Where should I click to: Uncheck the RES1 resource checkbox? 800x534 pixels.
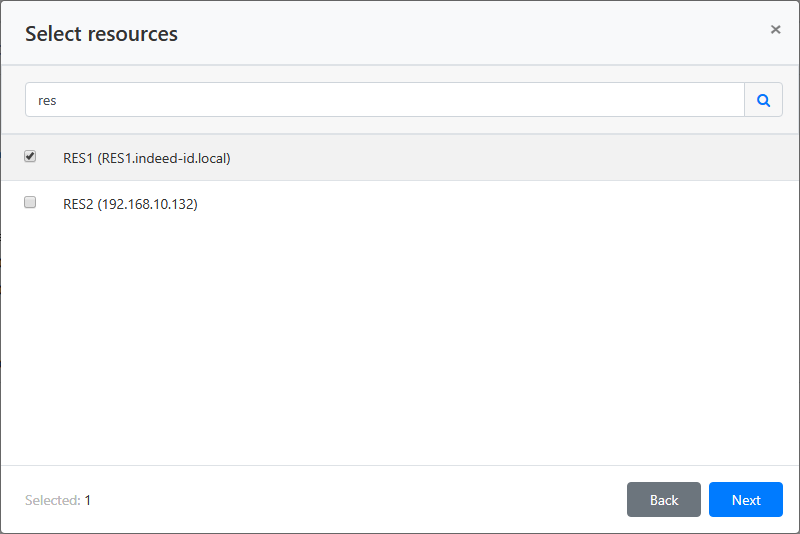coord(30,157)
